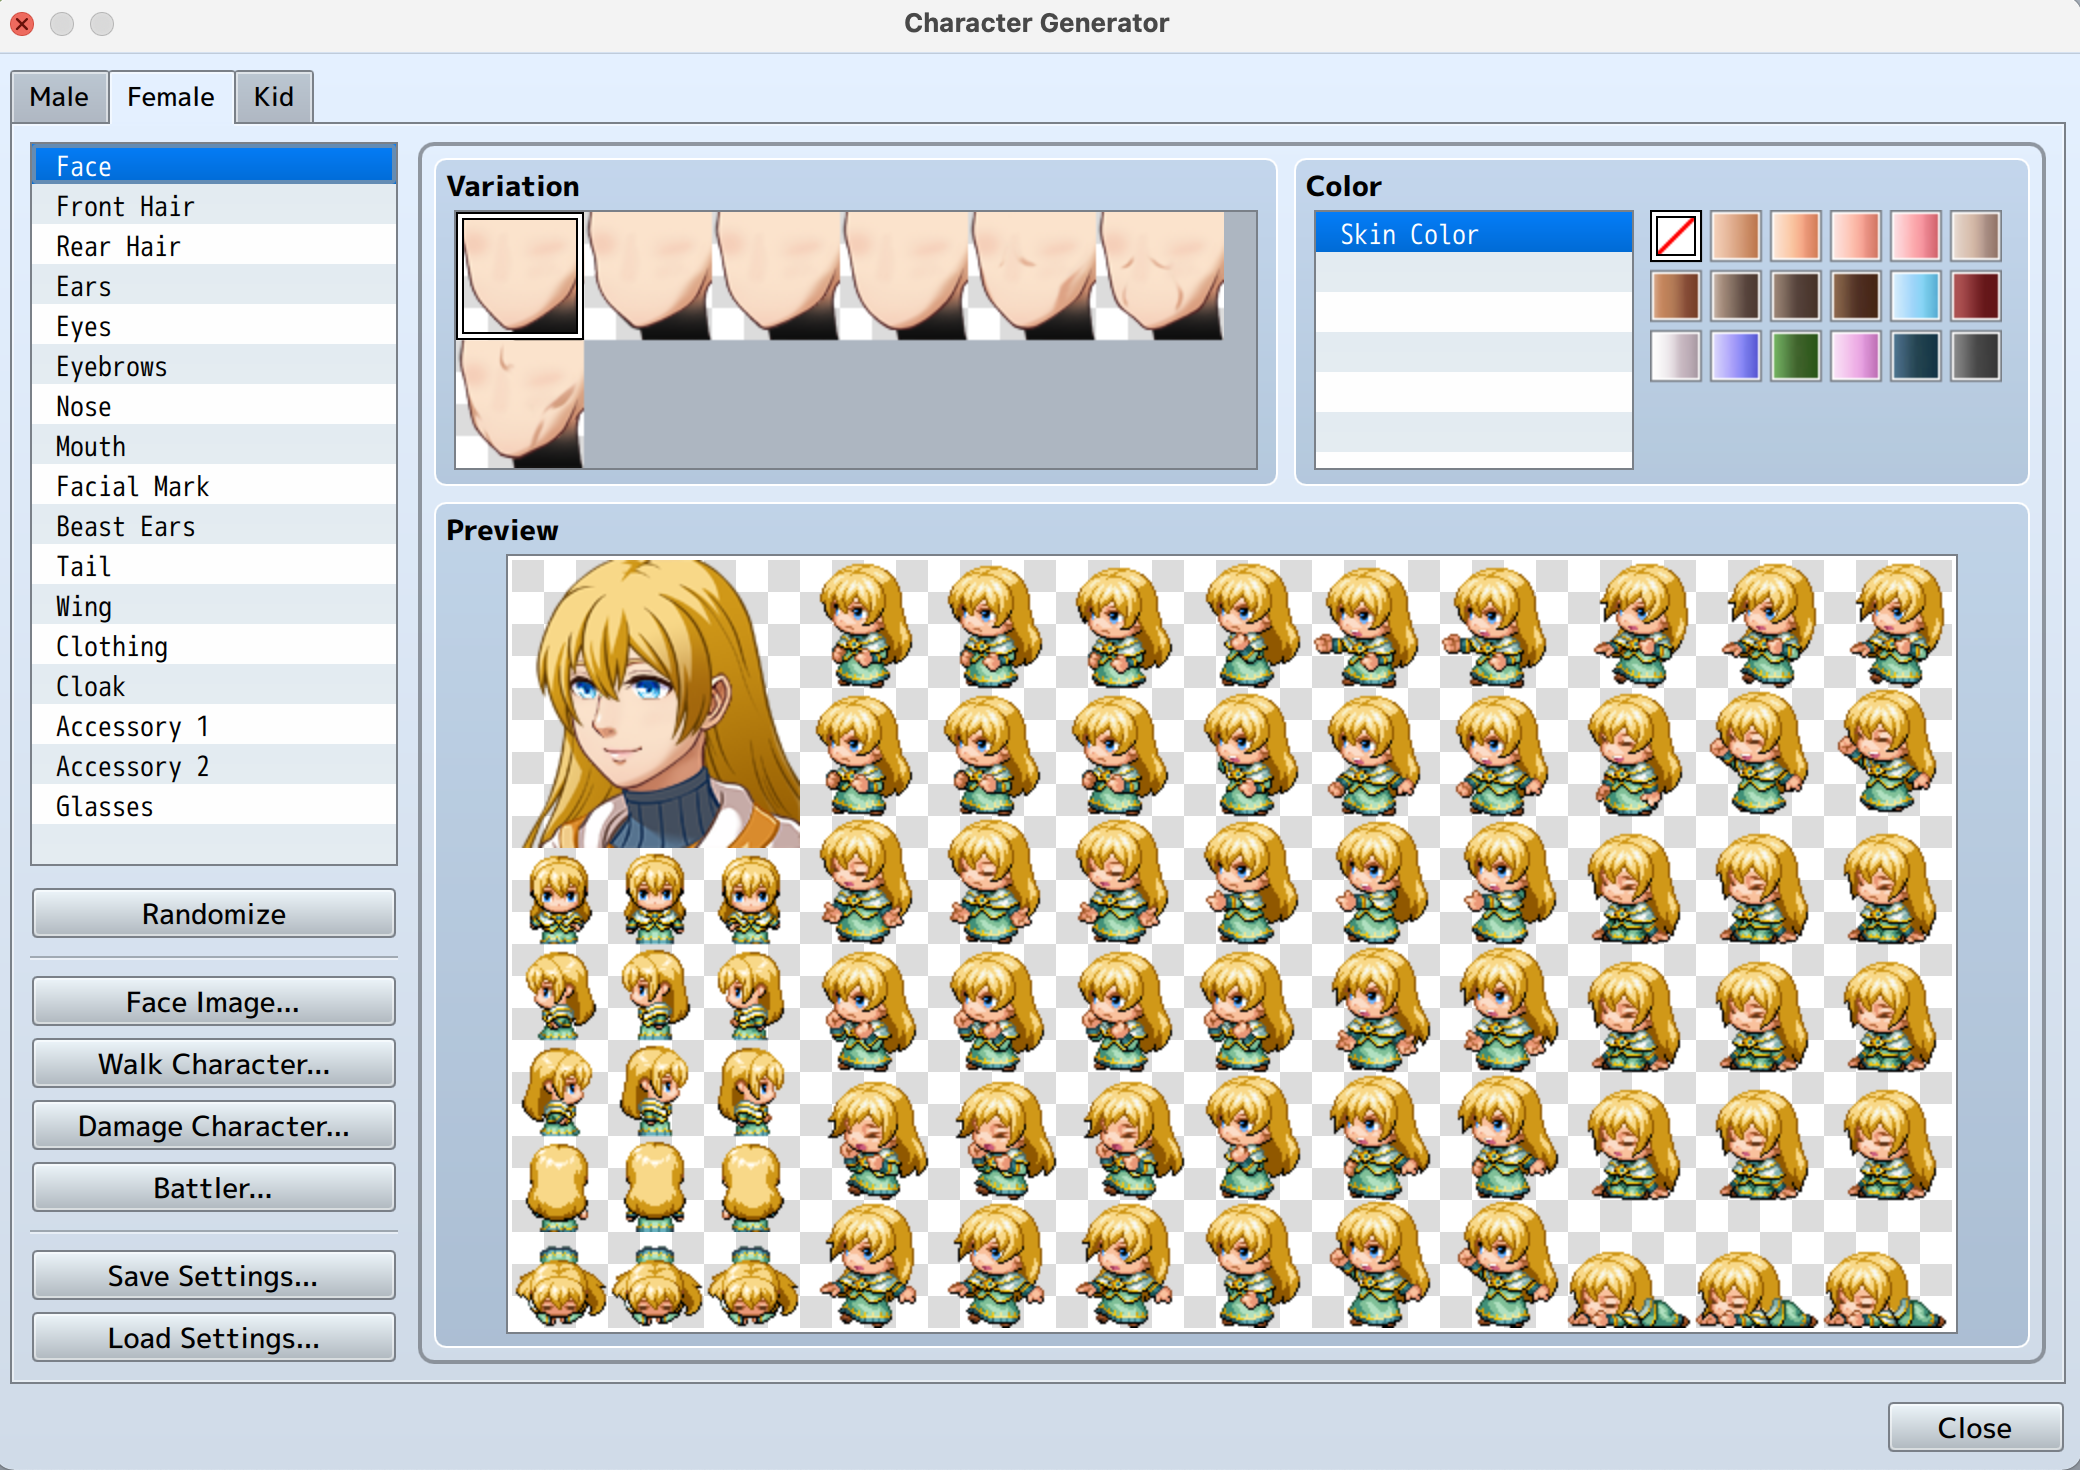The width and height of the screenshot is (2080, 1470).
Task: Select the dark red color swatch
Action: 1975,297
